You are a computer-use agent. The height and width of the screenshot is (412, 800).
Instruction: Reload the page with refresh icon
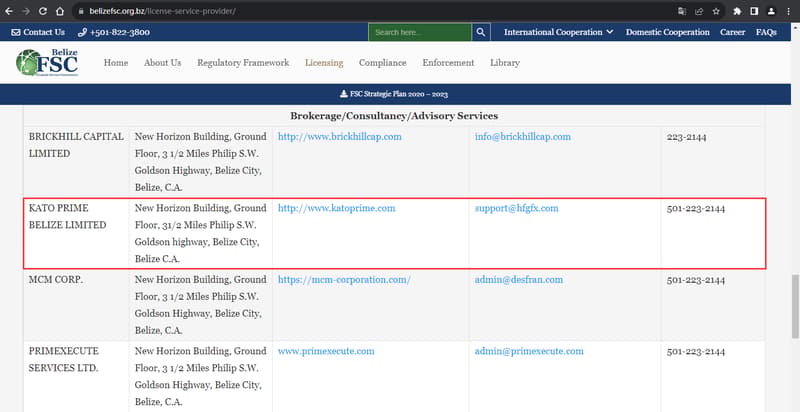pyautogui.click(x=43, y=11)
